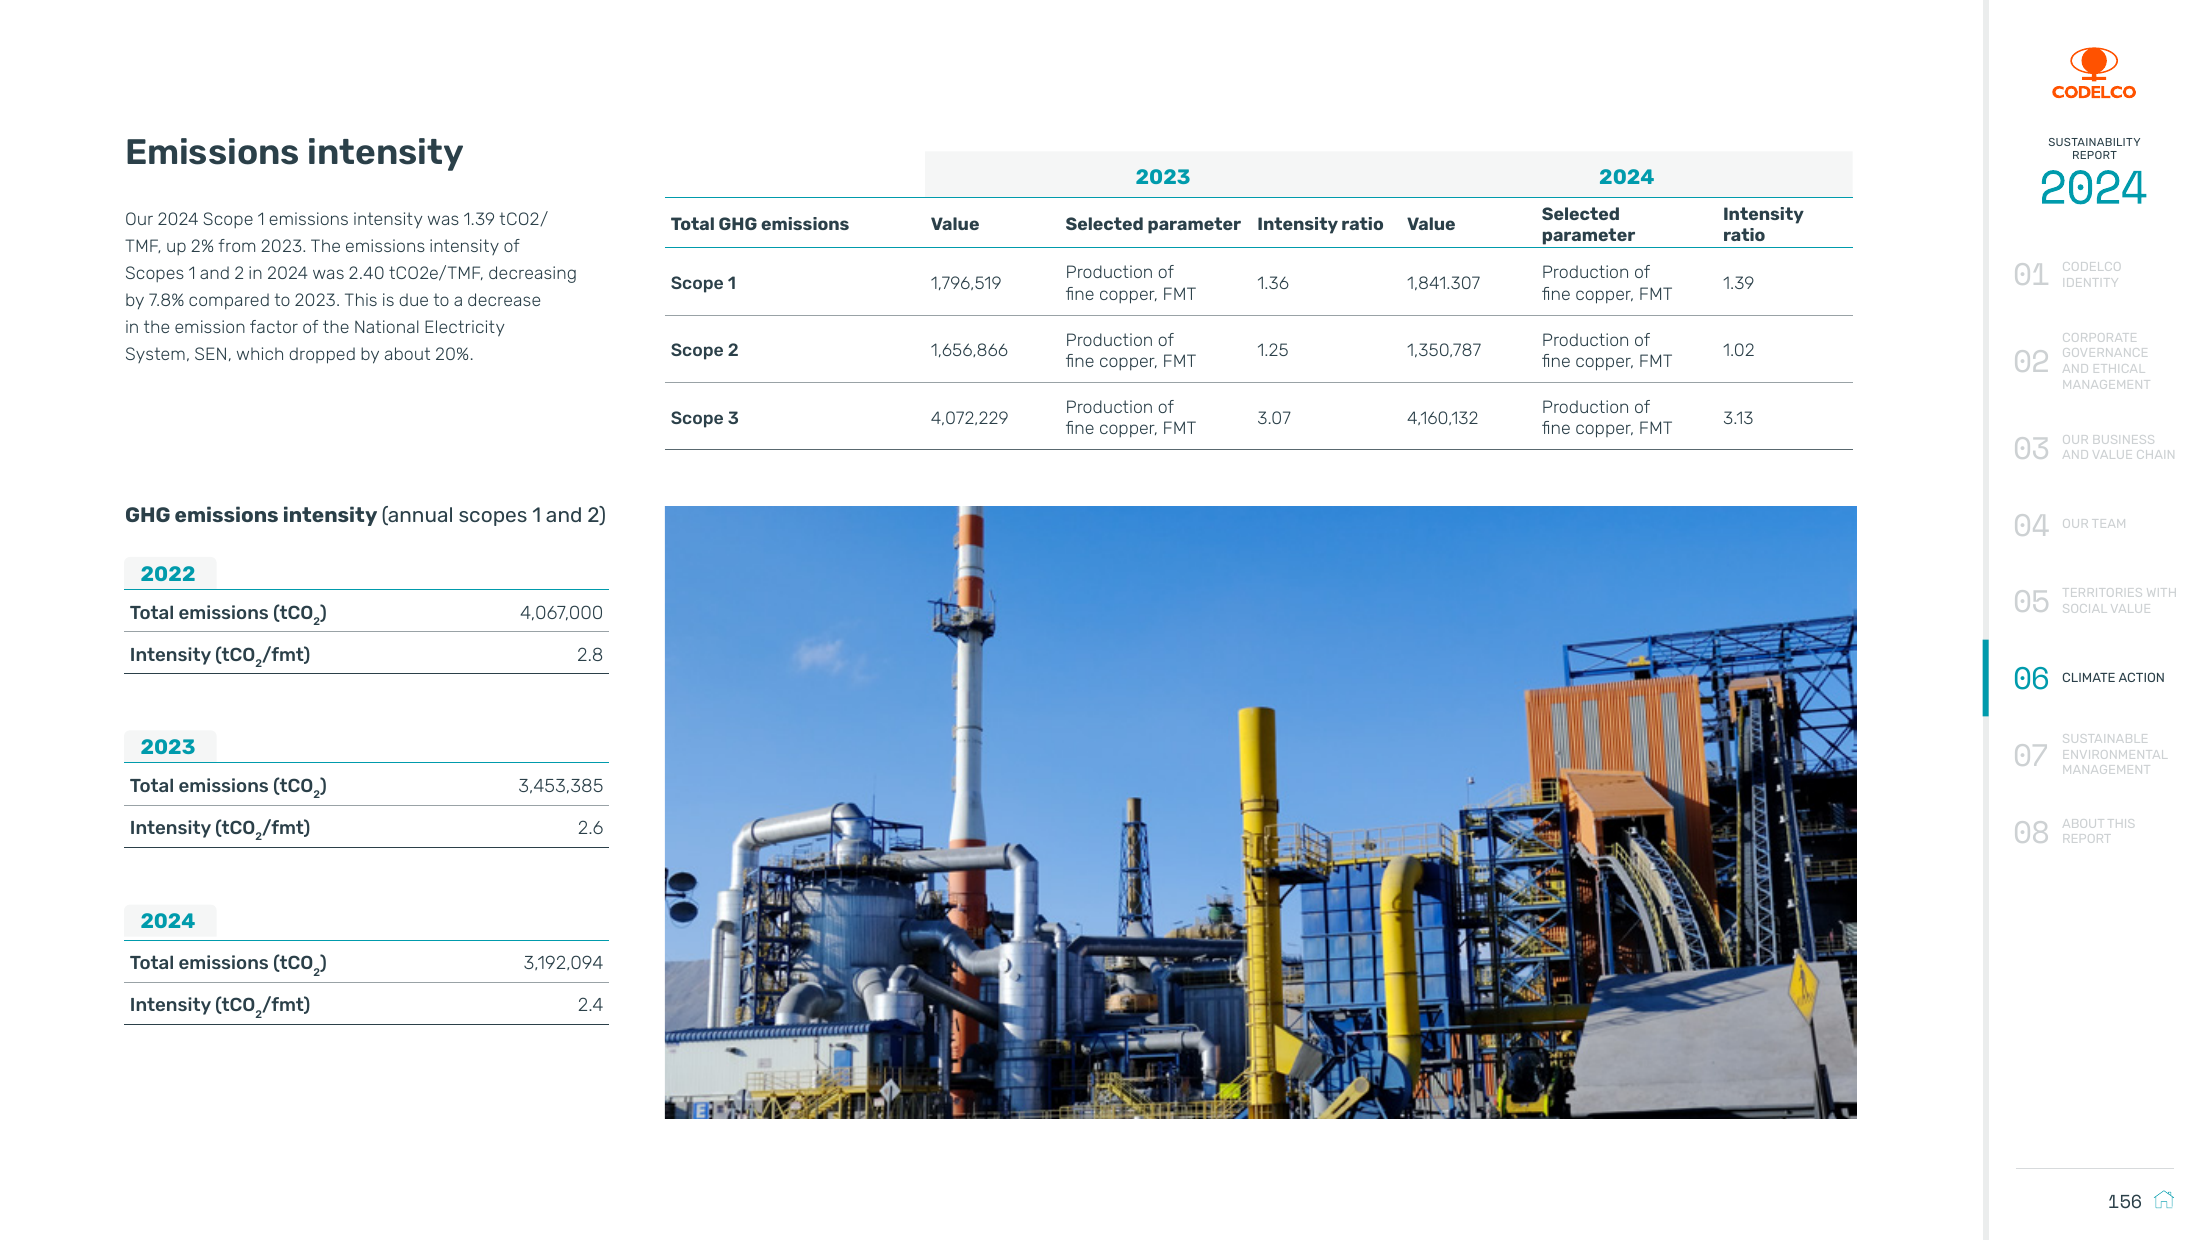Click the 2023 Selected parameter column header

pos(1152,224)
